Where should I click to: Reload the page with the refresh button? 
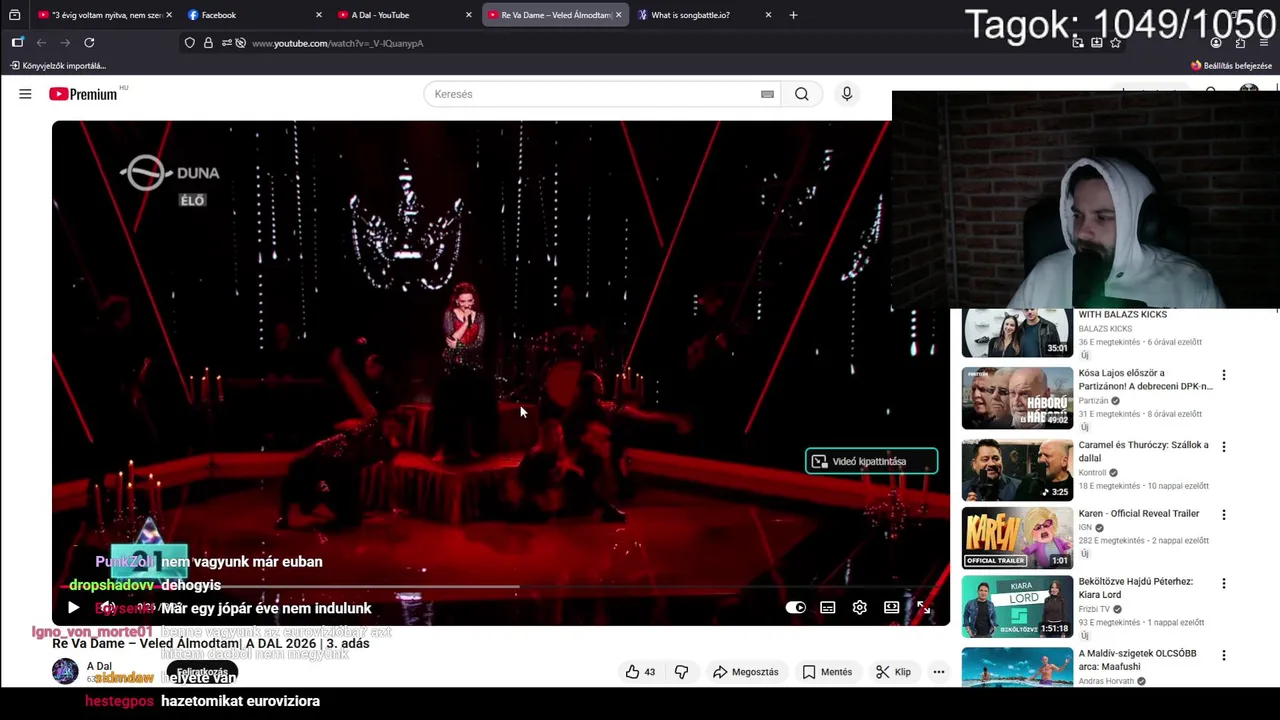click(x=89, y=43)
